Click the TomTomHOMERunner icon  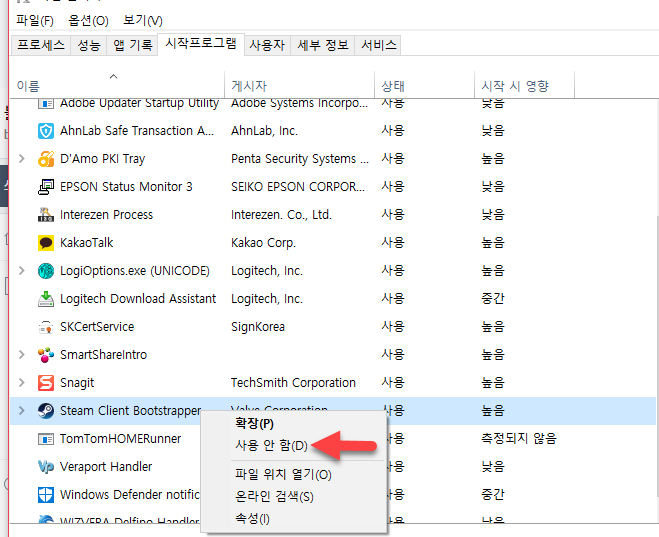tap(46, 439)
